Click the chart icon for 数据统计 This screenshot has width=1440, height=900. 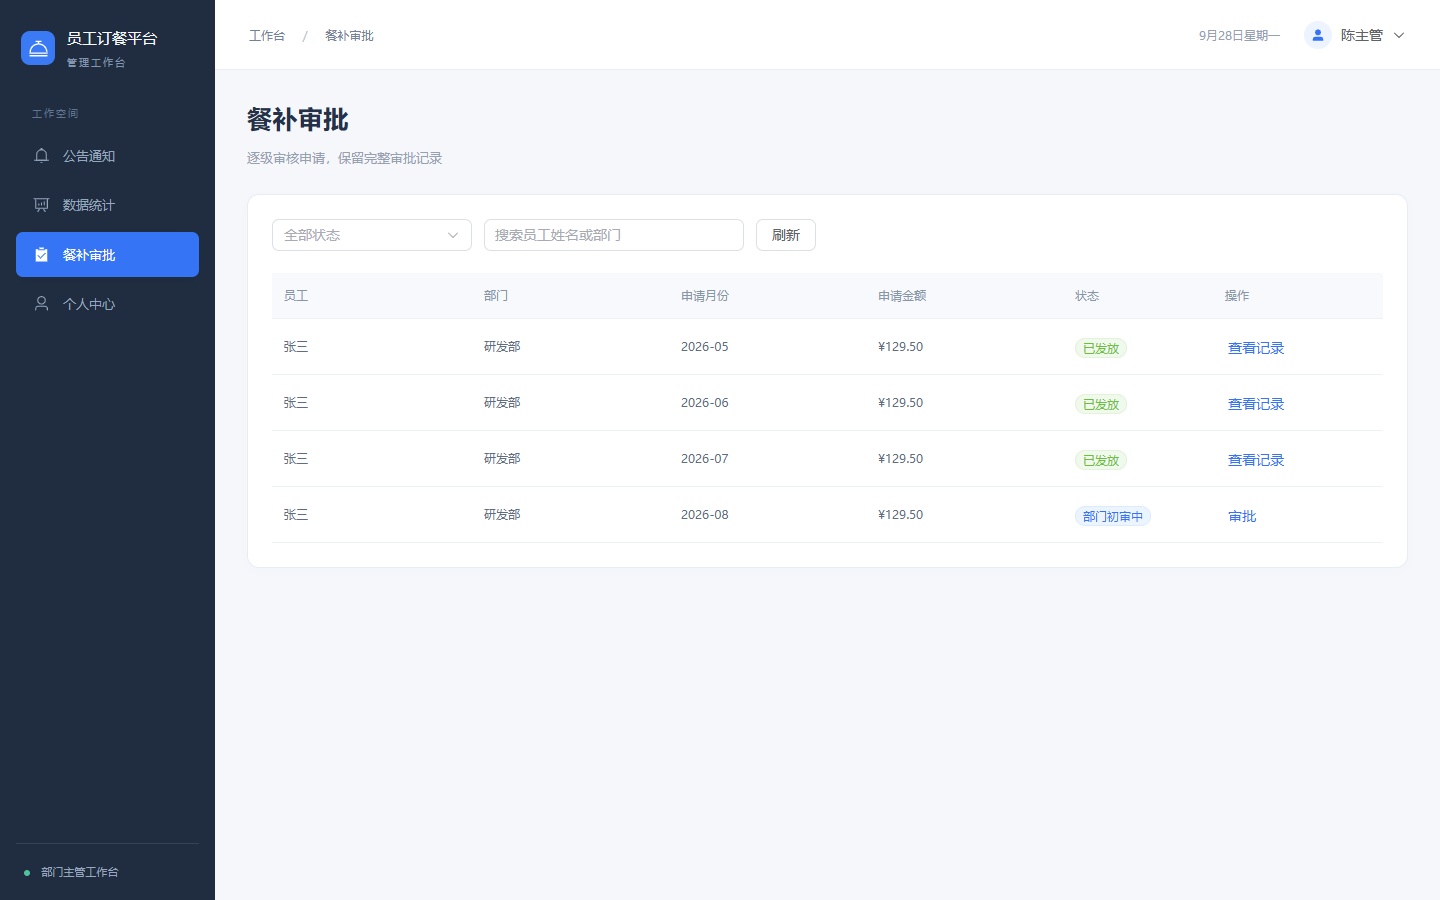41,205
